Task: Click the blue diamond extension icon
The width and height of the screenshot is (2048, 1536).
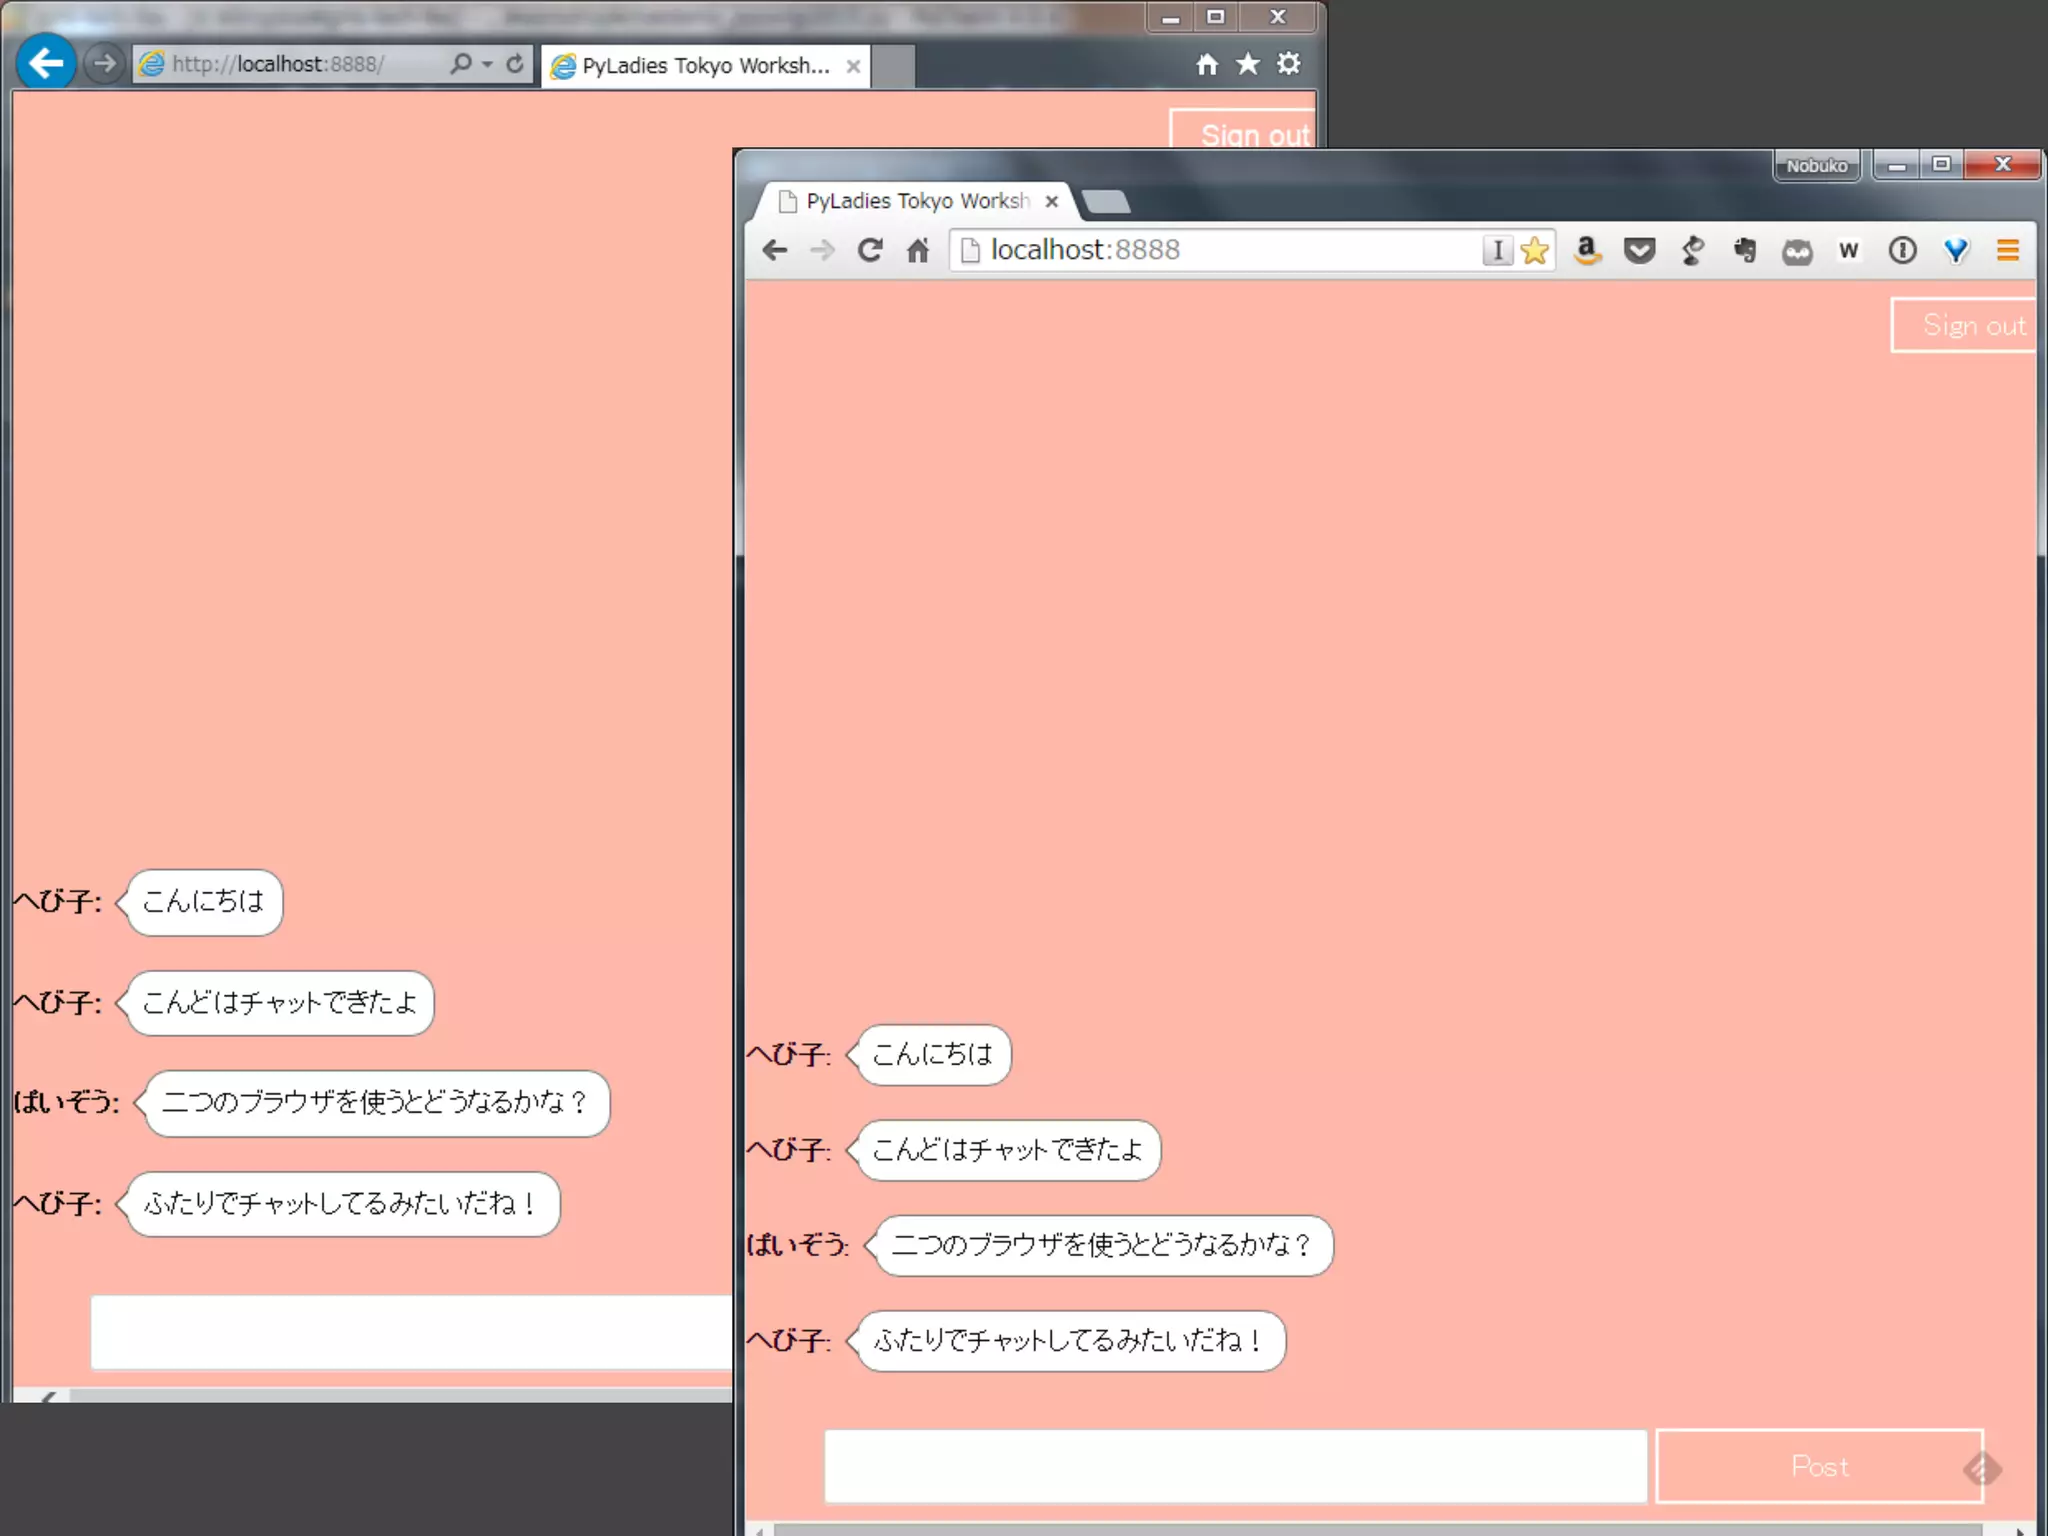Action: point(1956,250)
